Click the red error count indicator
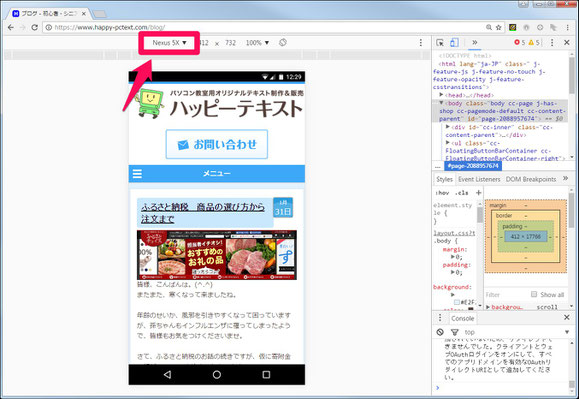Viewport: 579px width, 399px height. point(520,43)
